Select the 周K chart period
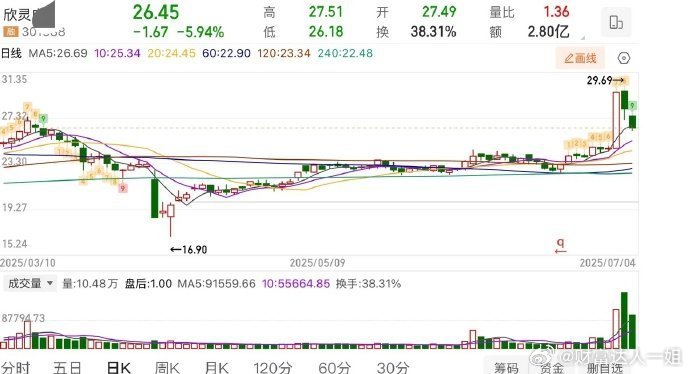This screenshot has height=374, width=690. click(167, 367)
